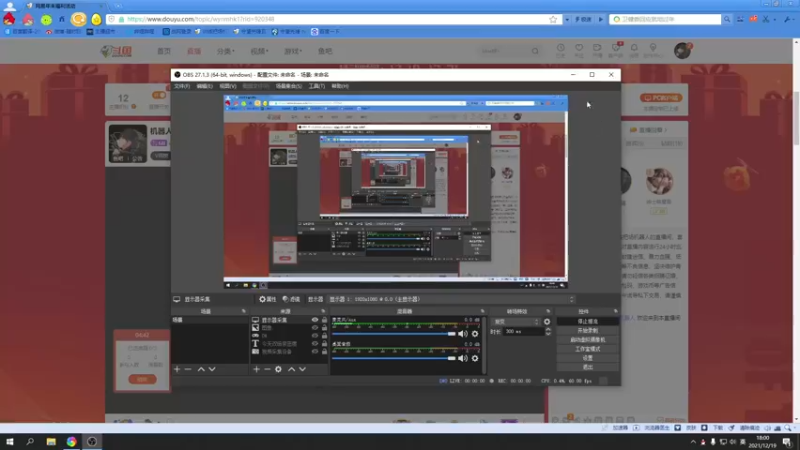Image resolution: width=800 pixels, height=450 pixels.
Task: Open the OBS Edit menu
Action: (x=205, y=86)
